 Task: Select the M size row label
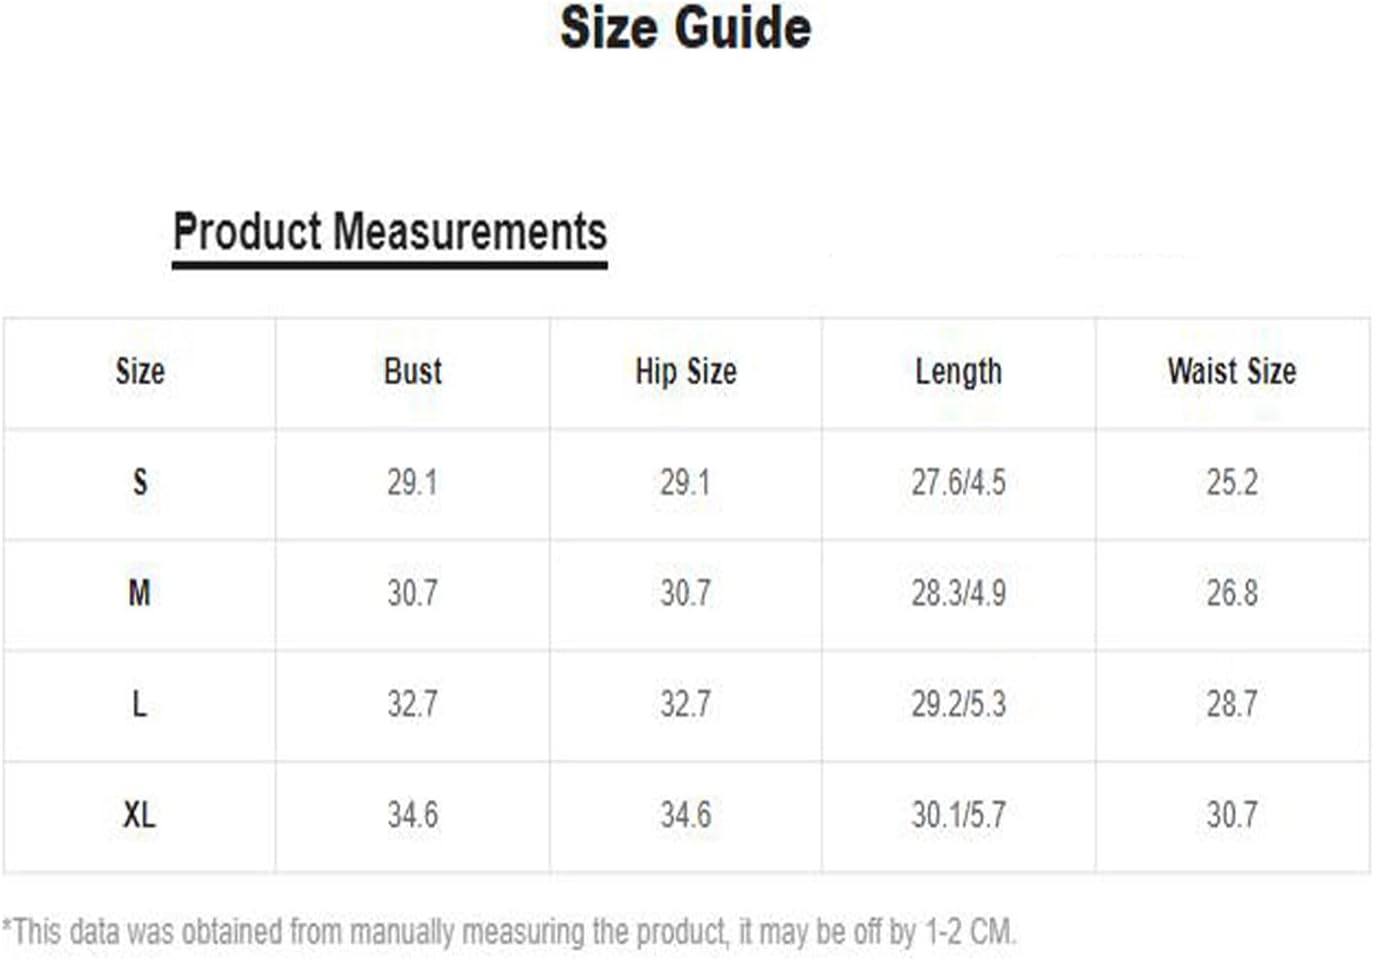coord(140,593)
